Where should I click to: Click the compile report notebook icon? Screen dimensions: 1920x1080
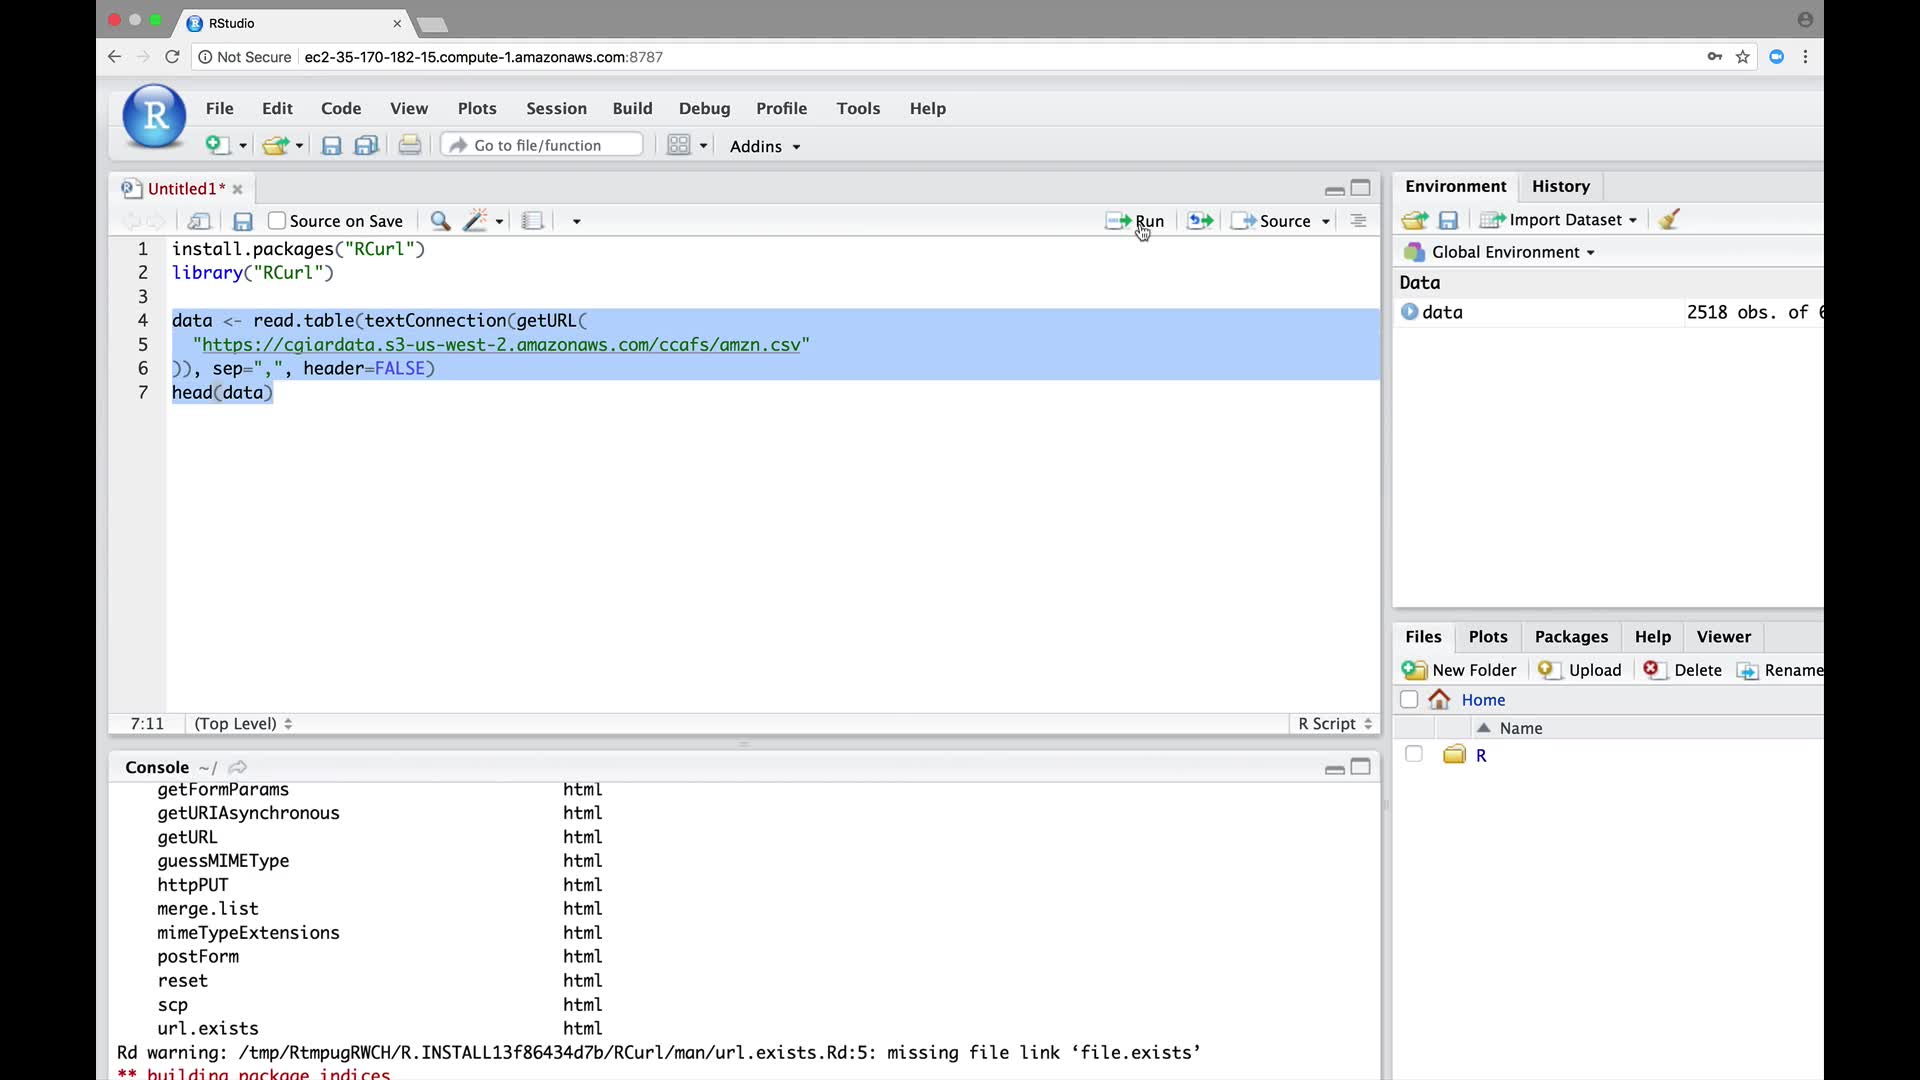tap(533, 221)
